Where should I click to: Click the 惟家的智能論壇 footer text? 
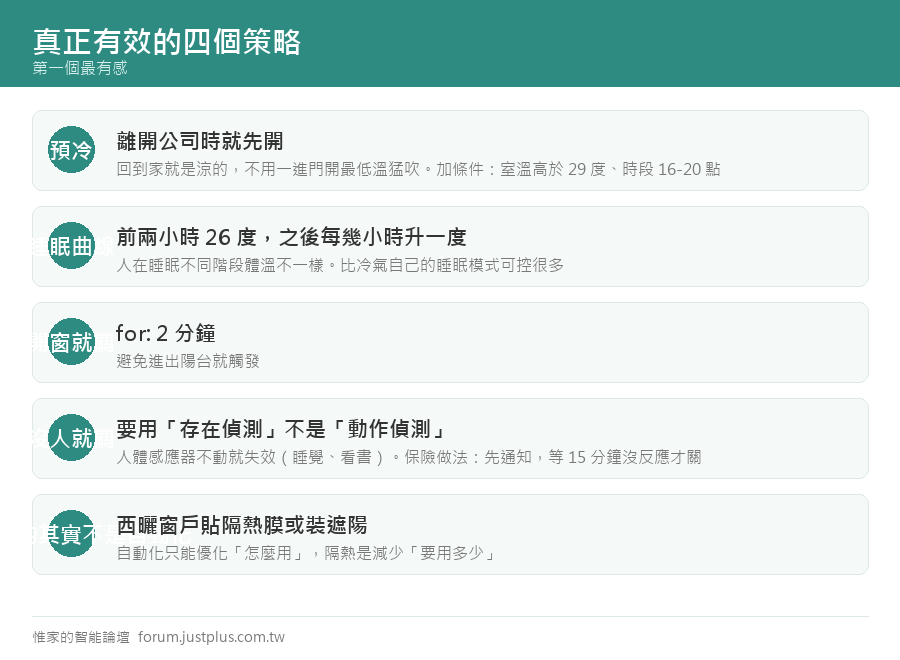pyautogui.click(x=81, y=637)
